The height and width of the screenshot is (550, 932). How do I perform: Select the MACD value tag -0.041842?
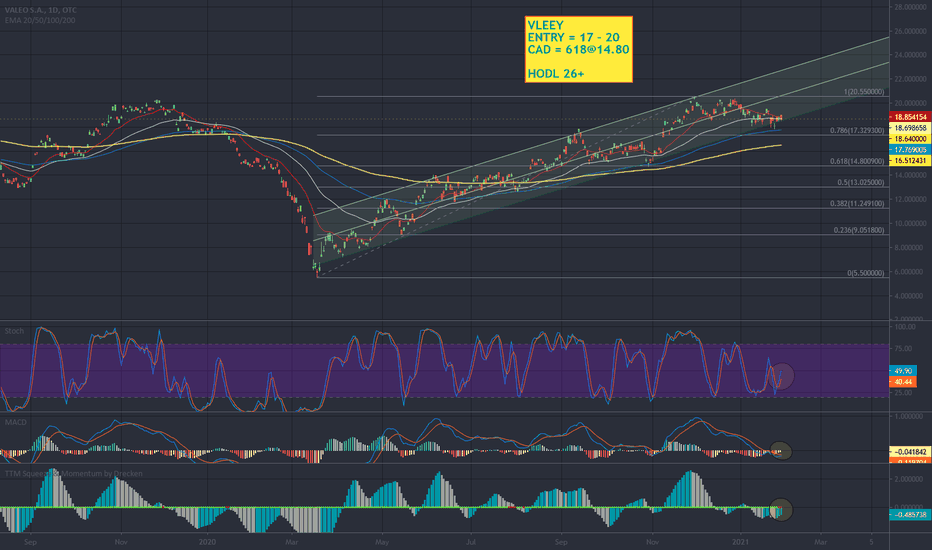click(909, 452)
